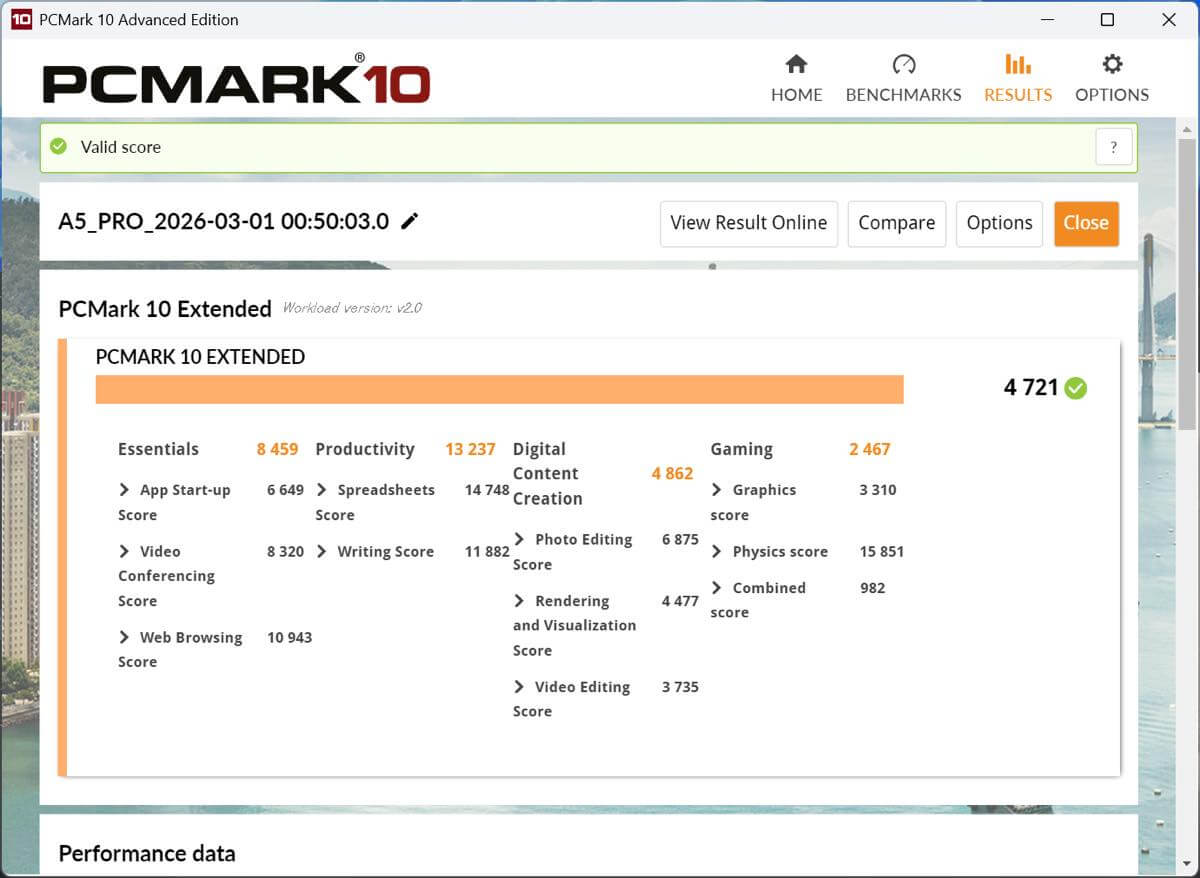Switch to the BENCHMARKS tab
The image size is (1200, 878).
click(x=903, y=95)
